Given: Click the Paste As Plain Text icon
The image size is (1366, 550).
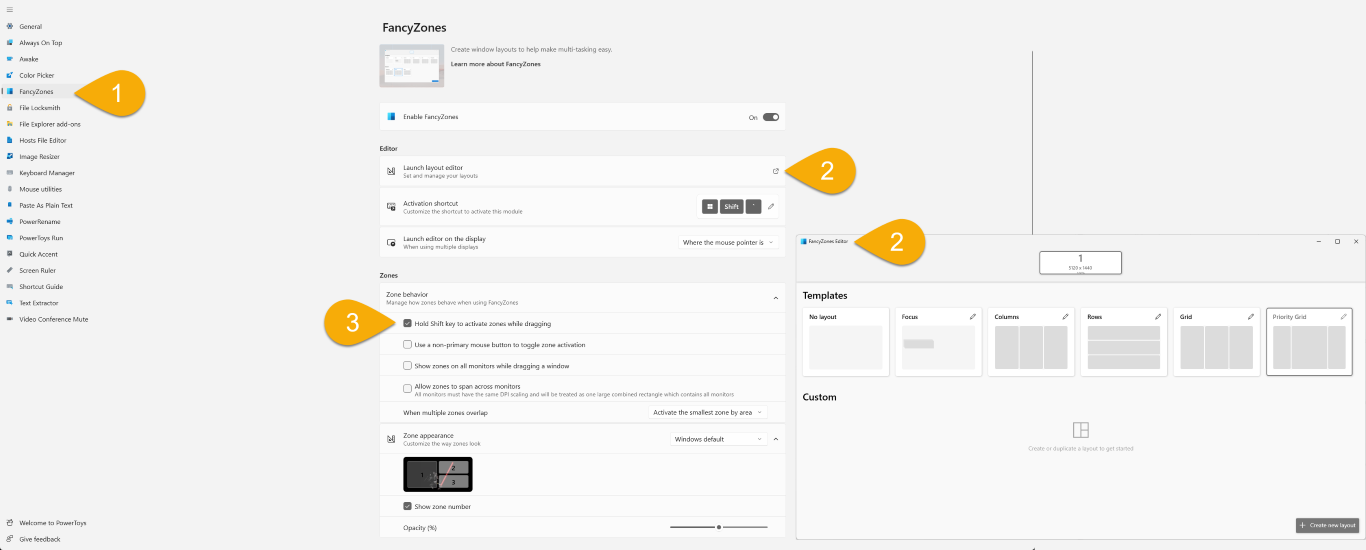Looking at the screenshot, I should 9,205.
